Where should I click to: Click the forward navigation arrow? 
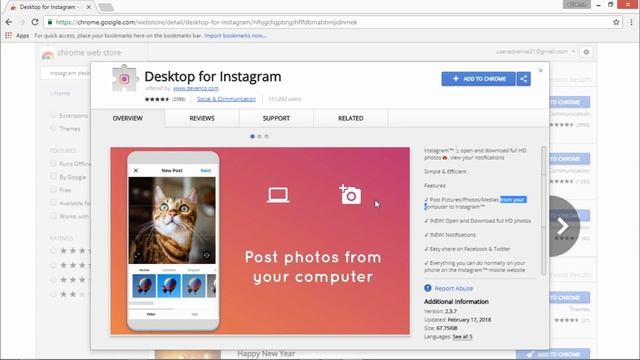pos(22,22)
